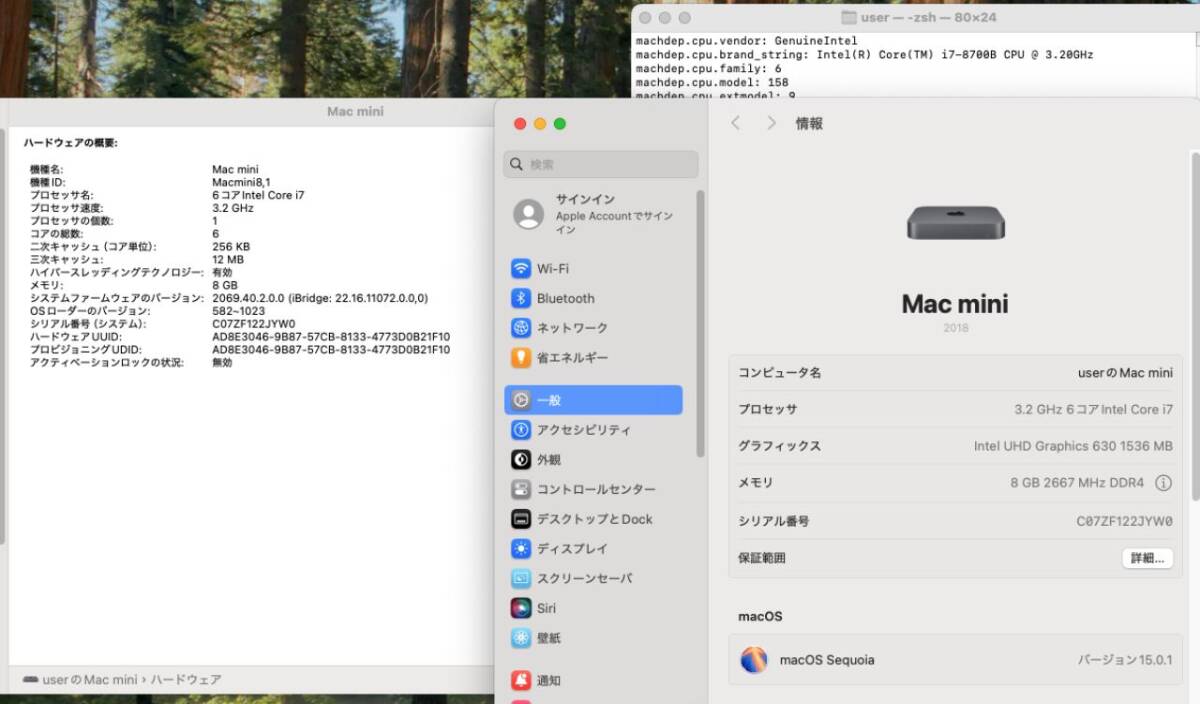Click the 検索 search field

coord(600,163)
